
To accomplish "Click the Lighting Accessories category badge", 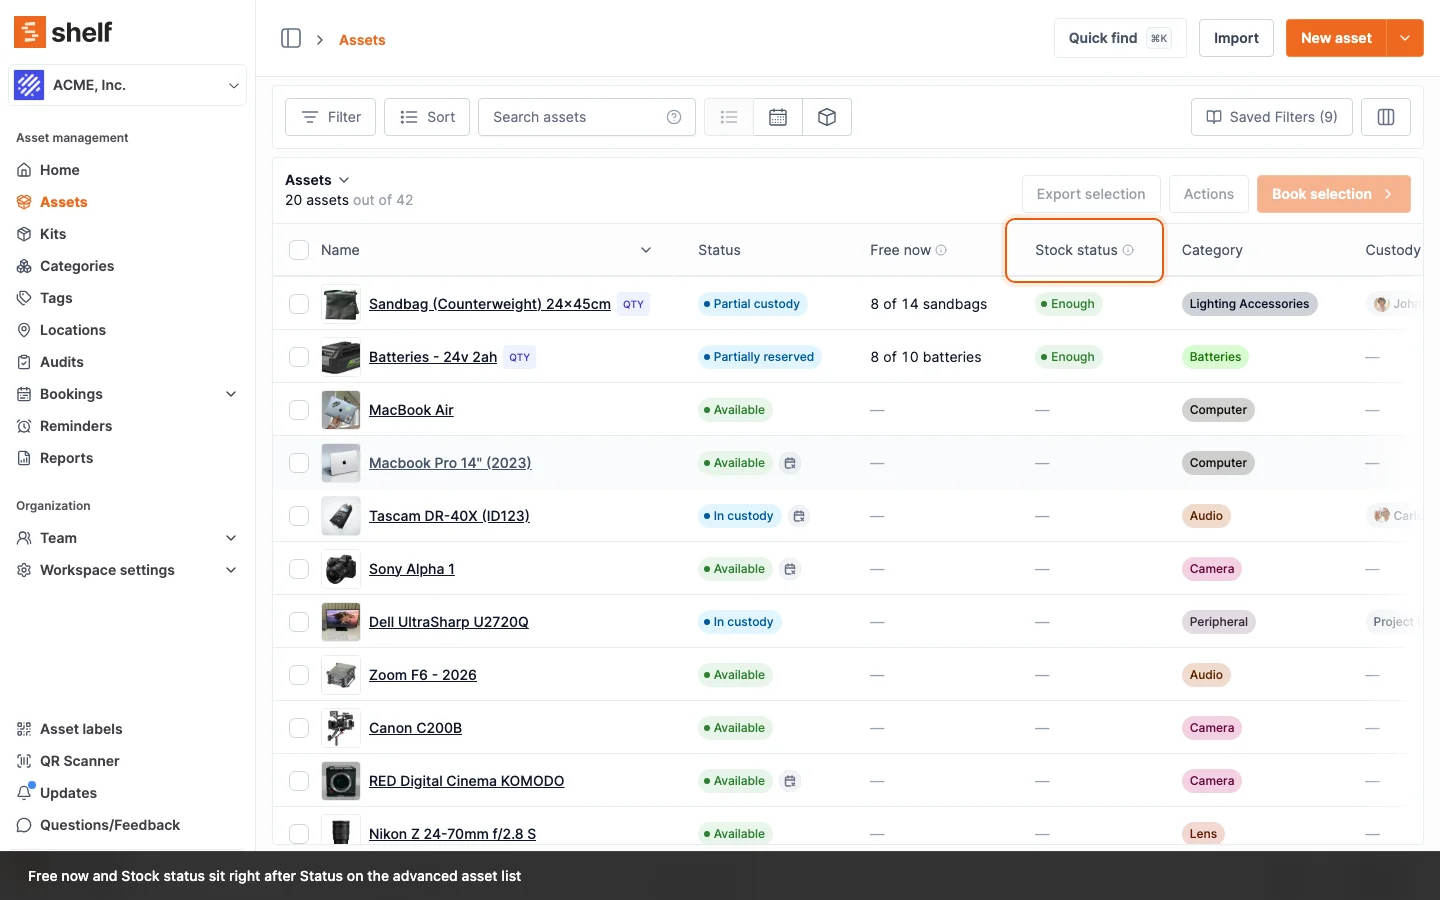I will (x=1249, y=304).
